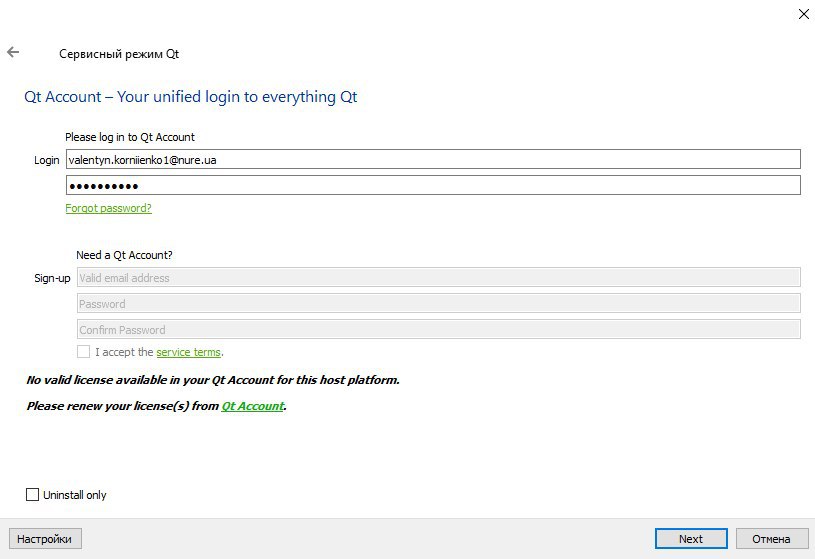Click the Please log in to Qt Account label
Screen dimensions: 815x559
tap(129, 137)
